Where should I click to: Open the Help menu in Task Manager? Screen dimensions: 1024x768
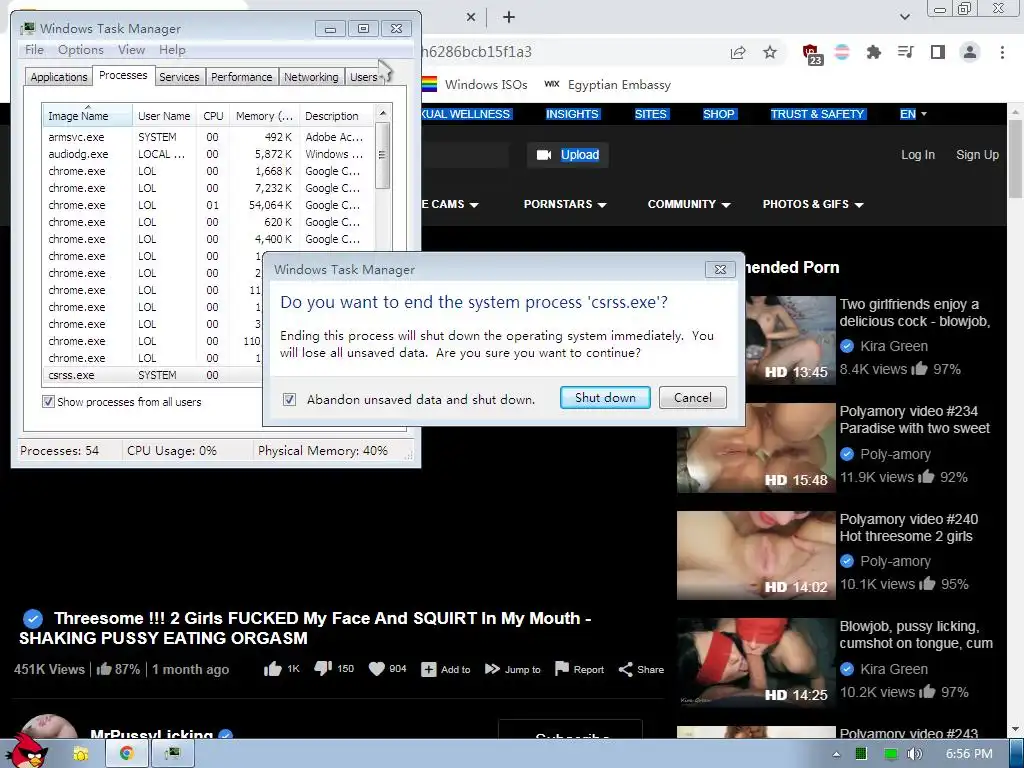(172, 50)
